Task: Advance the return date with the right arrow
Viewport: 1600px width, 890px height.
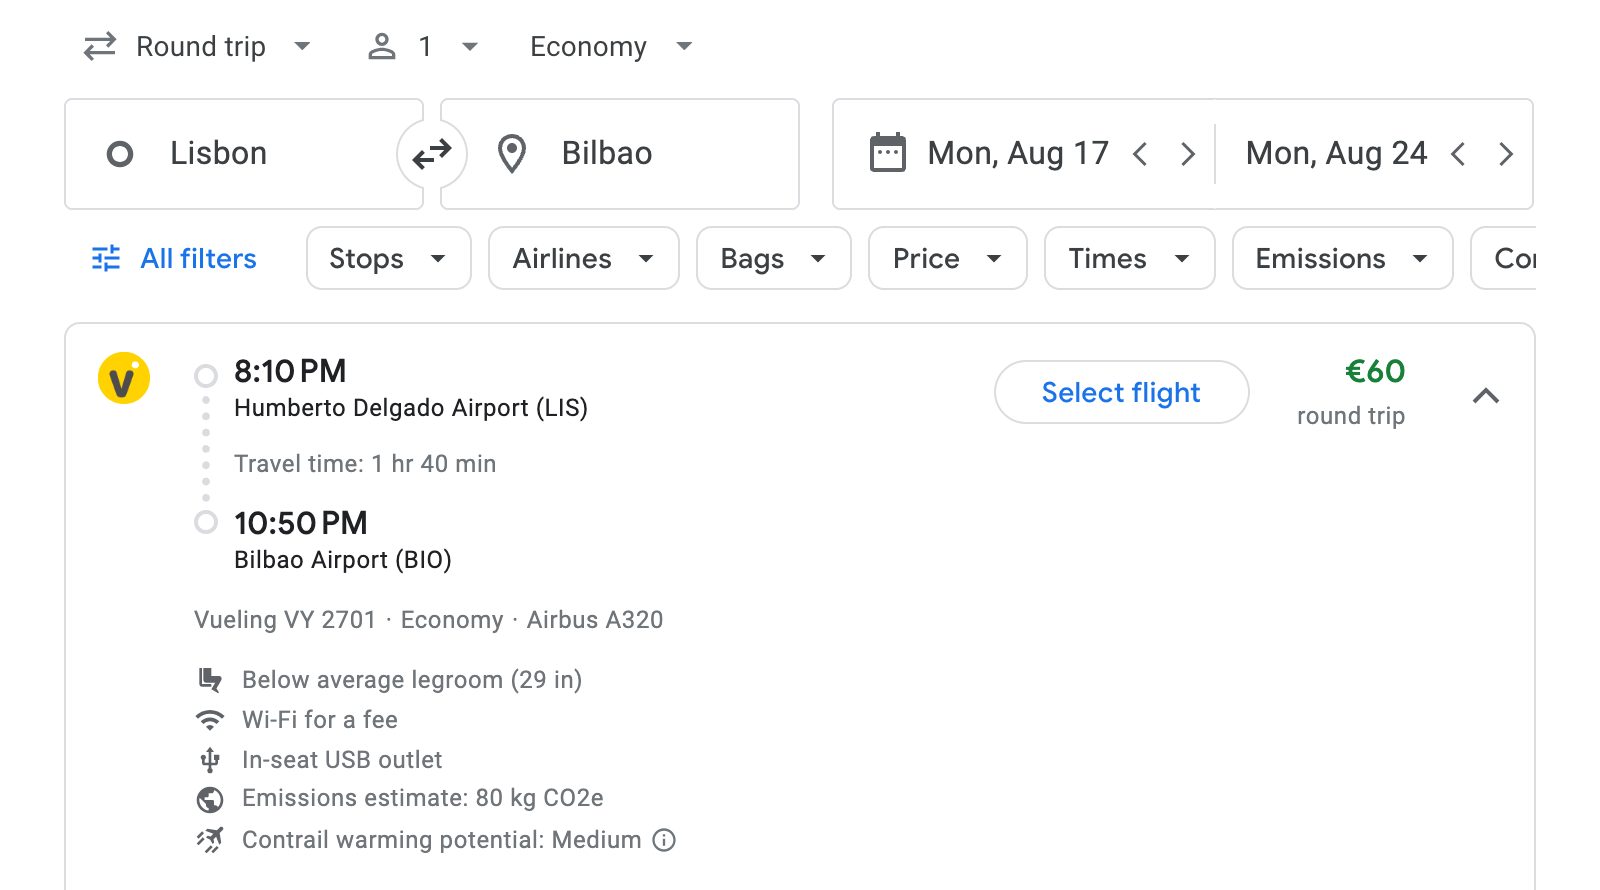Action: click(1506, 153)
